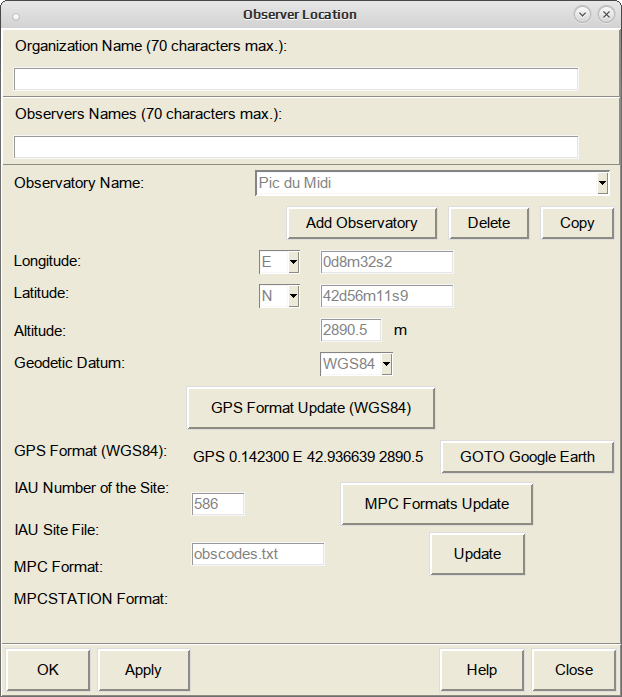This screenshot has height=697, width=622.
Task: Click the obscodes.txt site file field
Action: tap(257, 554)
